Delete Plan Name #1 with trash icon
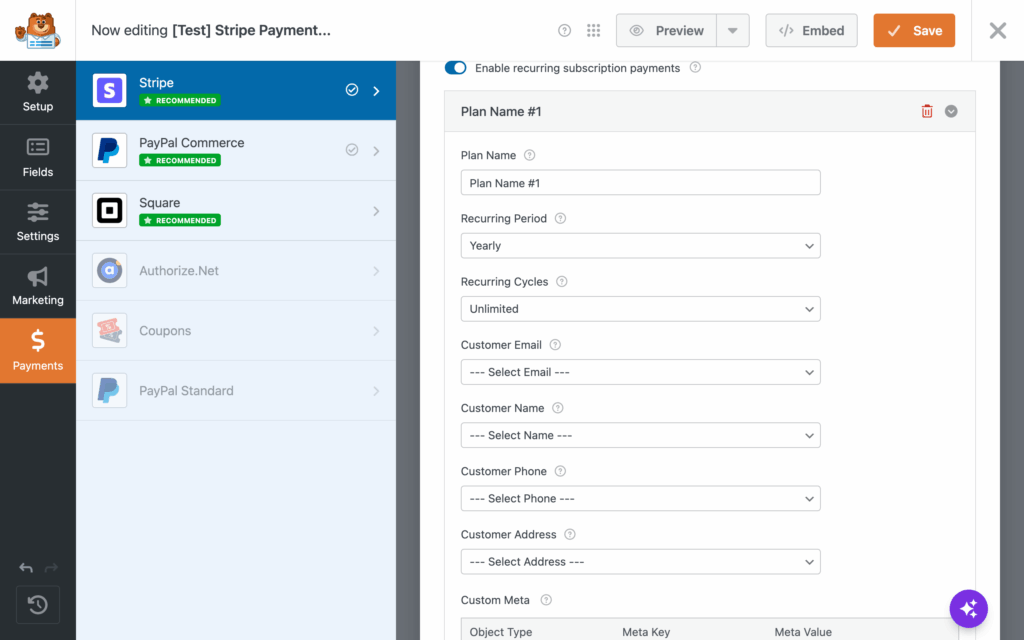1024x640 pixels. click(x=927, y=112)
